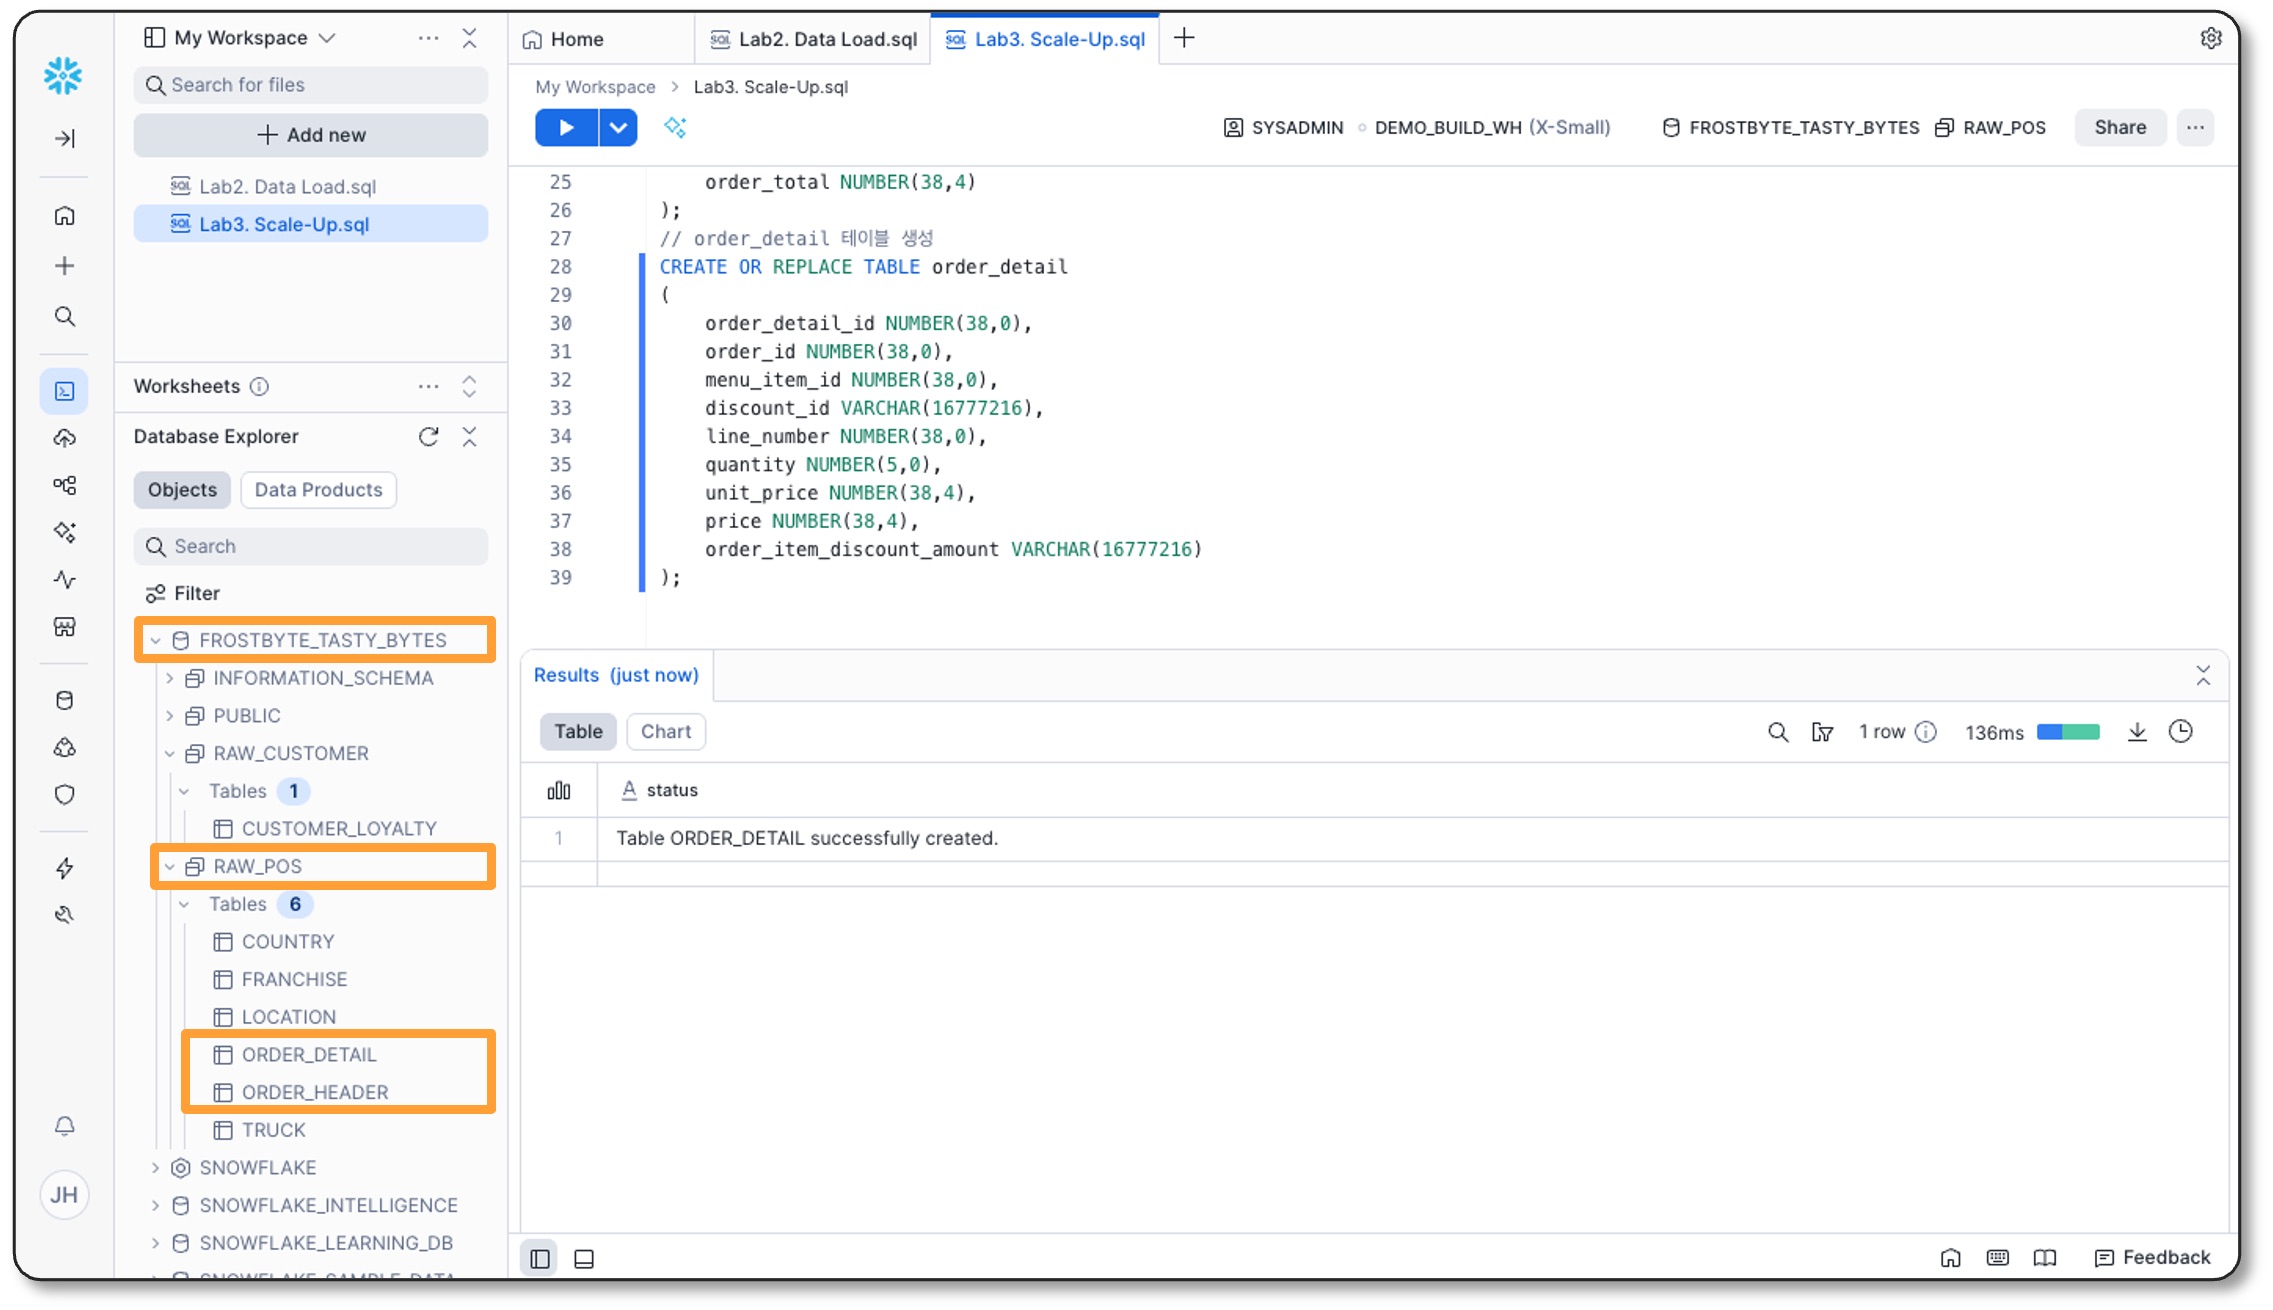Open query history clock icon in results

(x=2181, y=732)
